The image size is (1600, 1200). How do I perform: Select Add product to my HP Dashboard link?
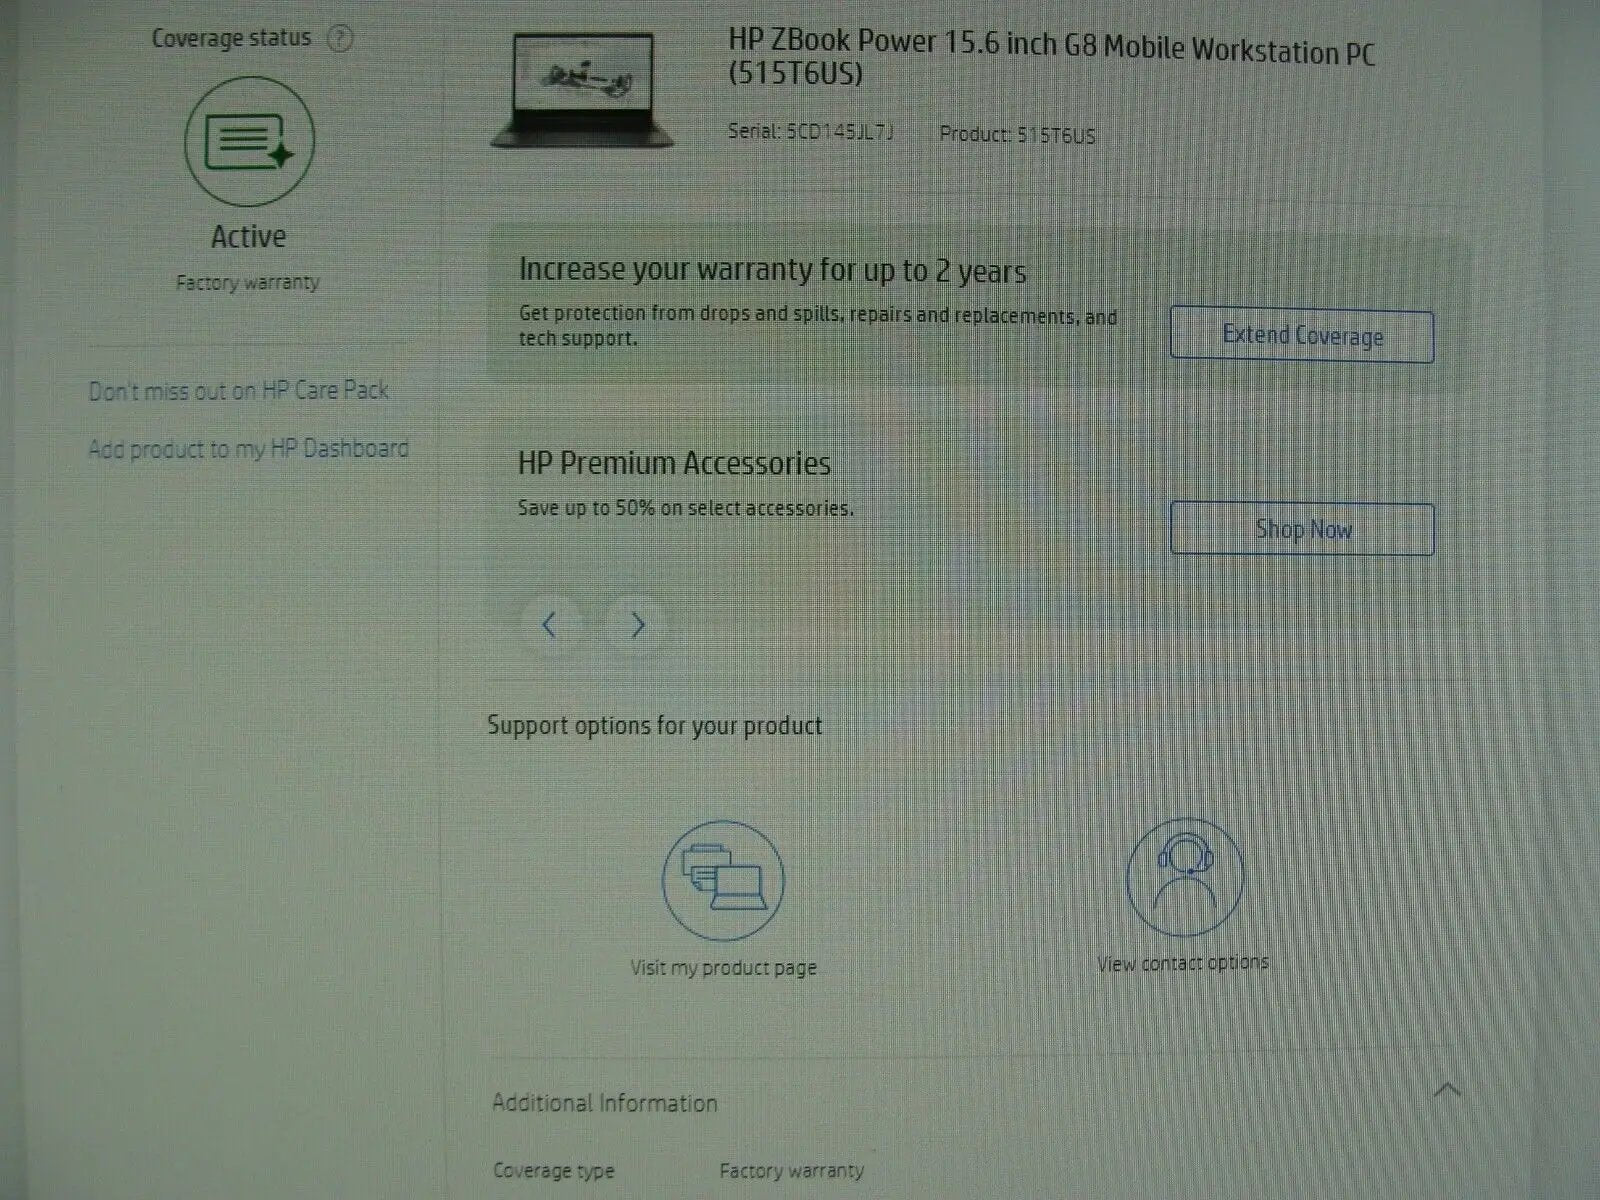click(x=248, y=449)
